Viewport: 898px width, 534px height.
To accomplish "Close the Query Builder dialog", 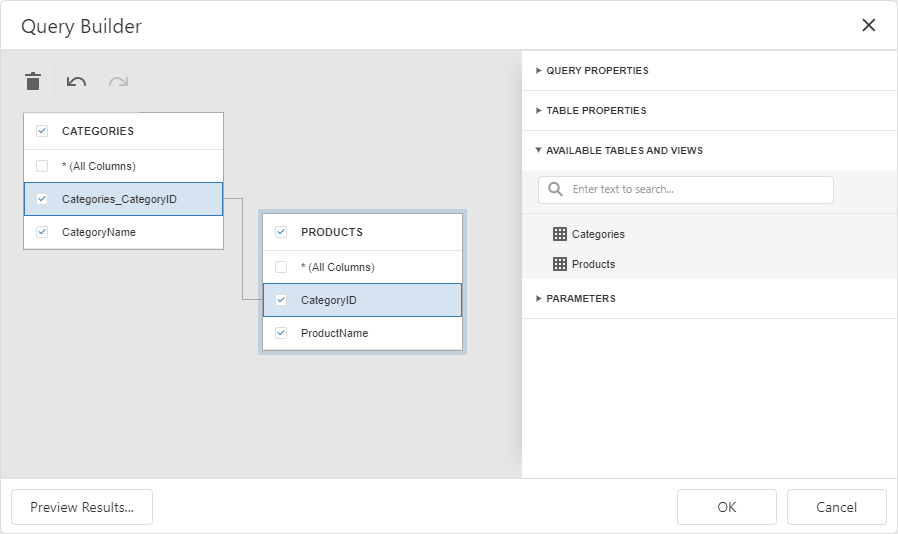I will [868, 26].
